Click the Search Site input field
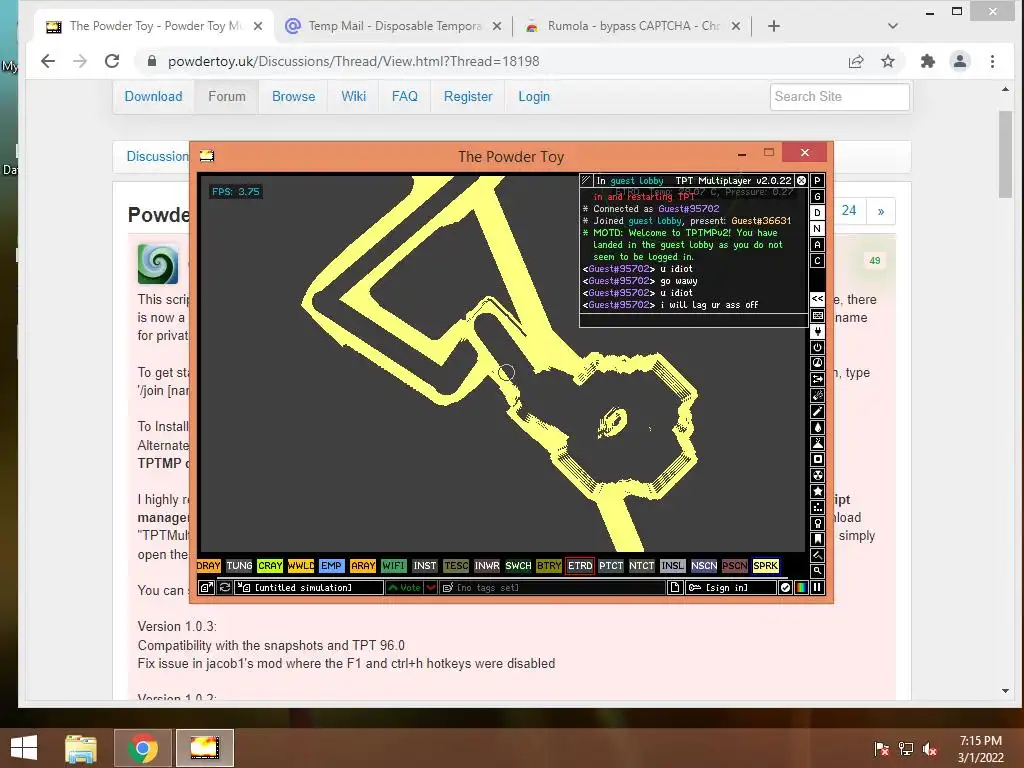Screen dimensions: 1024x768 [x=840, y=97]
